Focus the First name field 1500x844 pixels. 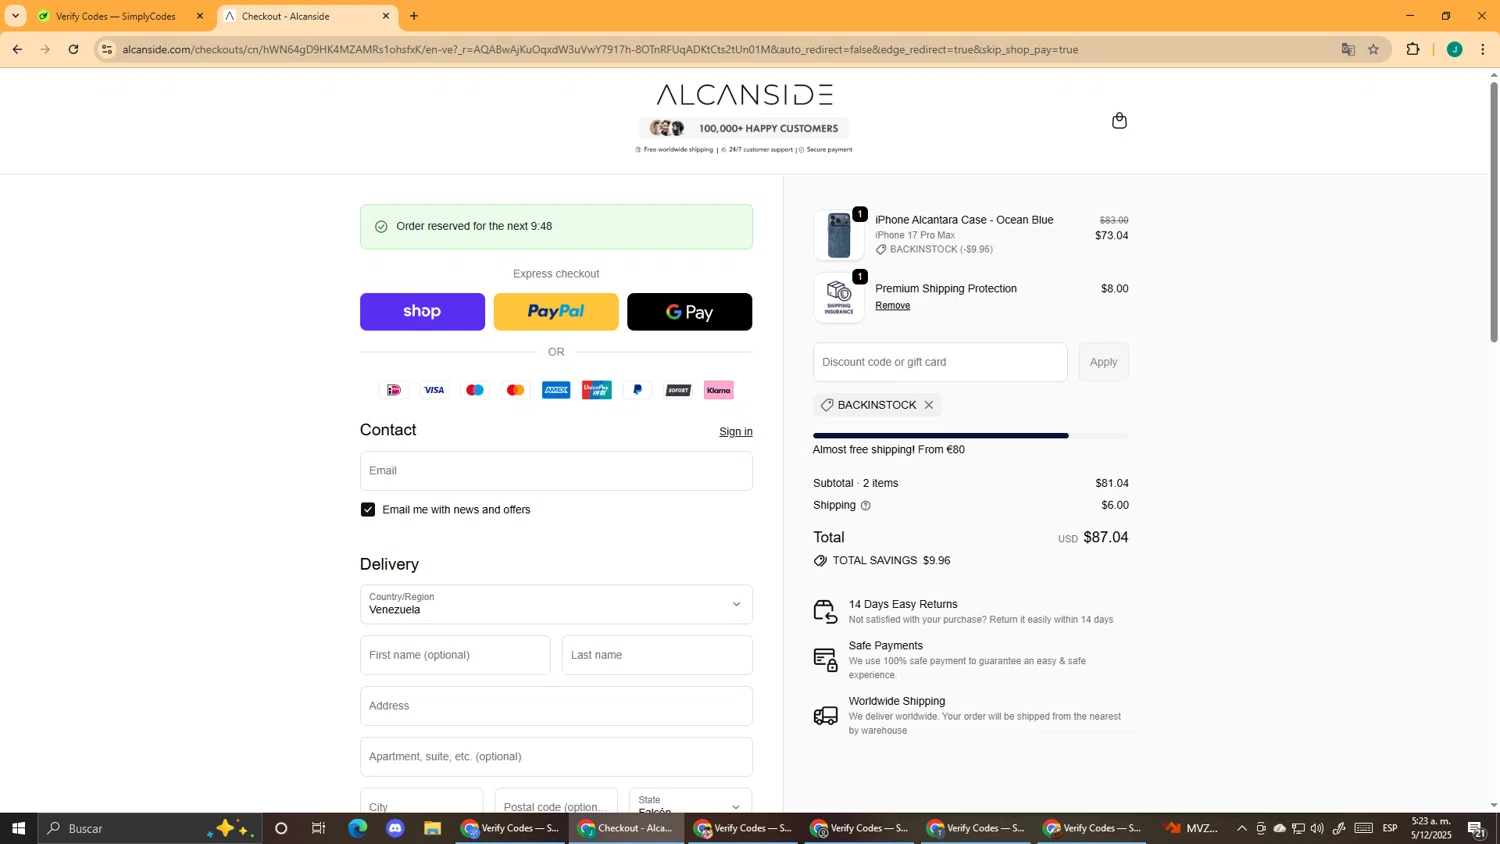click(455, 655)
